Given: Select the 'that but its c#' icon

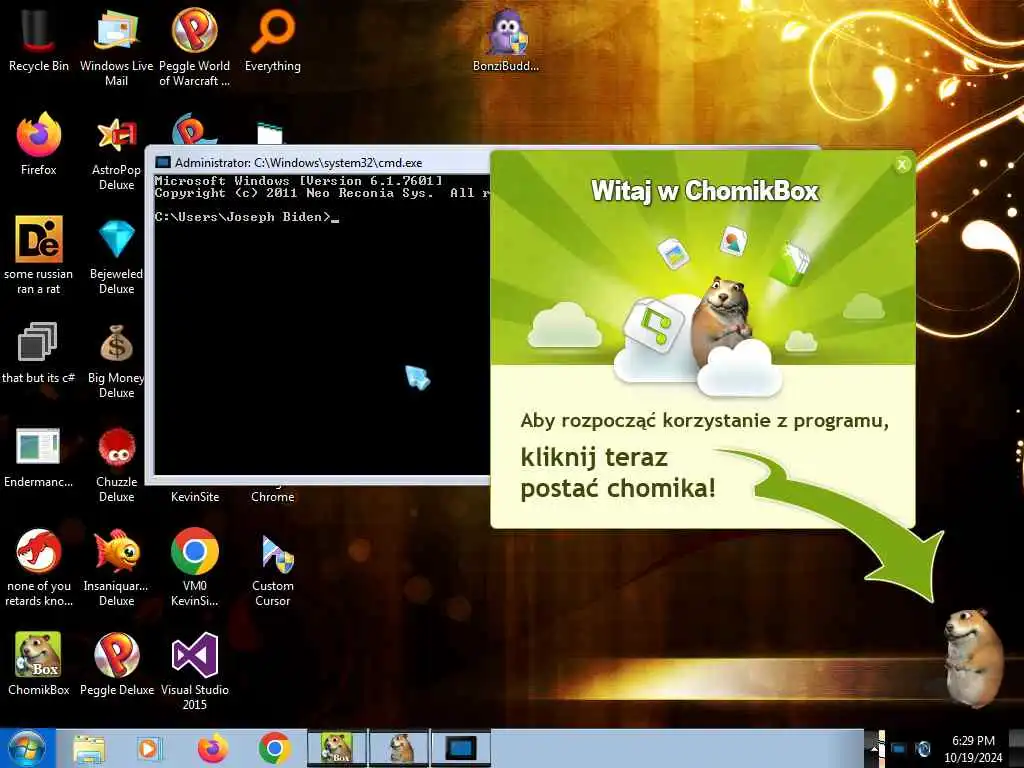Looking at the screenshot, I should [x=39, y=353].
